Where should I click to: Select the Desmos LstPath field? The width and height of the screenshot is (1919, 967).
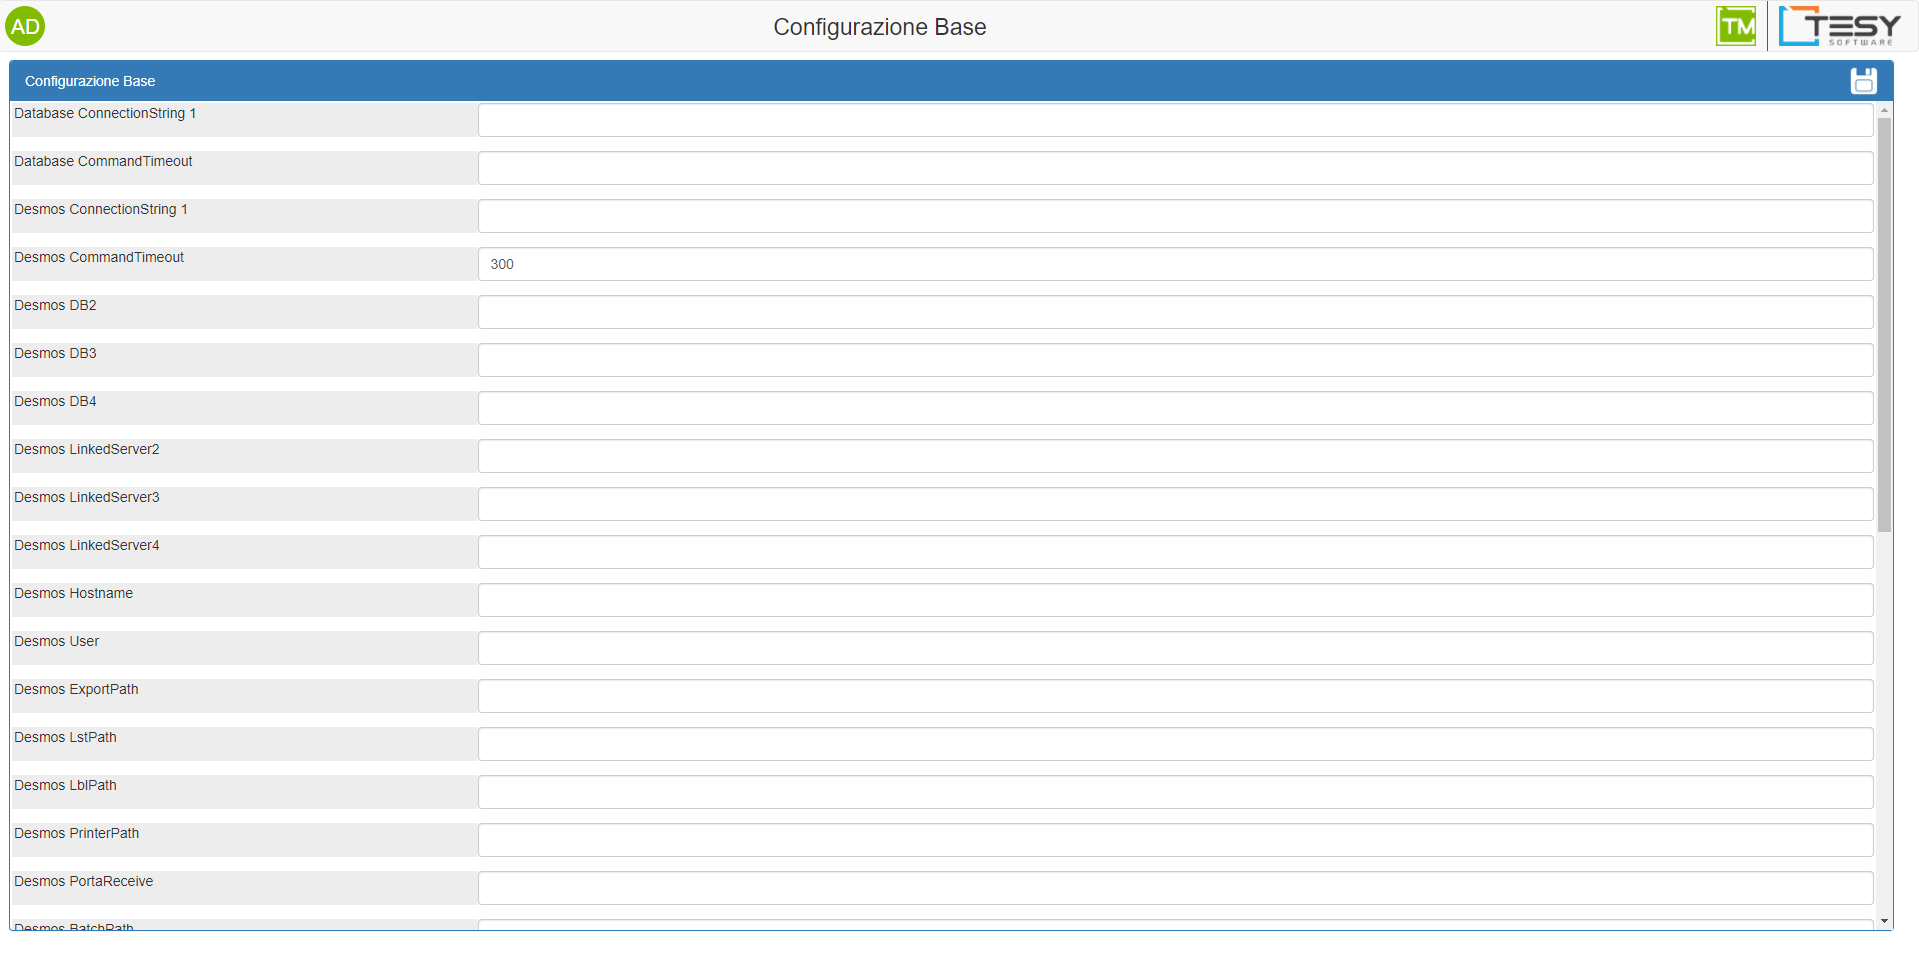pyautogui.click(x=1175, y=744)
